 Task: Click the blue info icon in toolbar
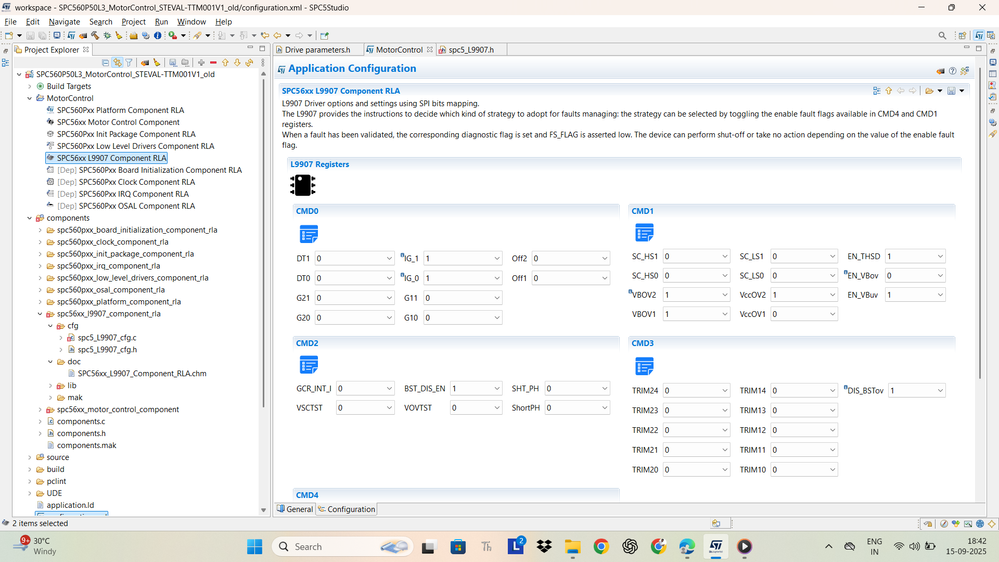pyautogui.click(x=157, y=36)
